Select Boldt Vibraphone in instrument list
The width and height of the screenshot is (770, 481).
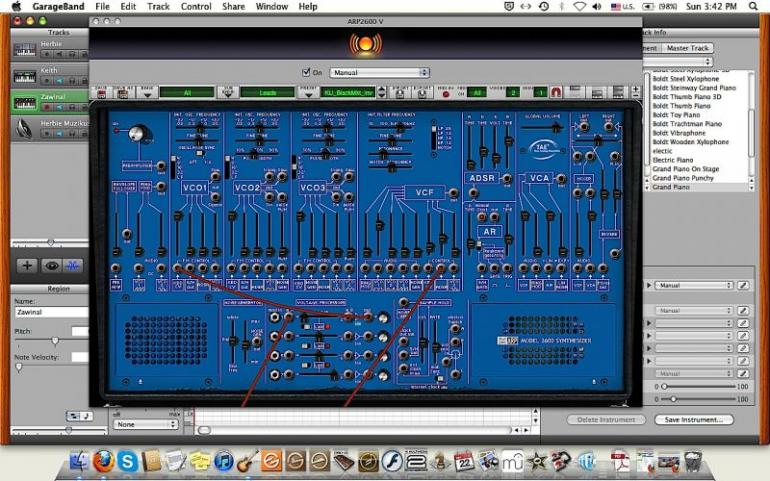679,133
